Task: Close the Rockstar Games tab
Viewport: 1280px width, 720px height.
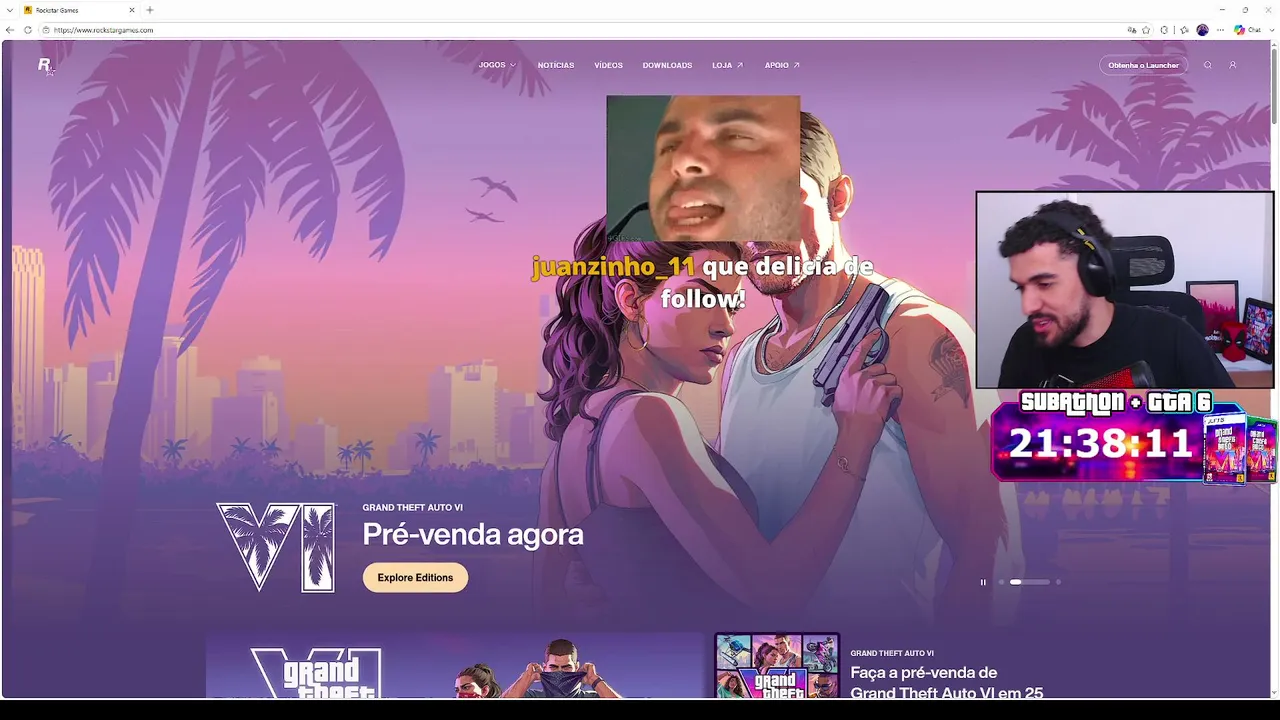Action: tap(131, 10)
